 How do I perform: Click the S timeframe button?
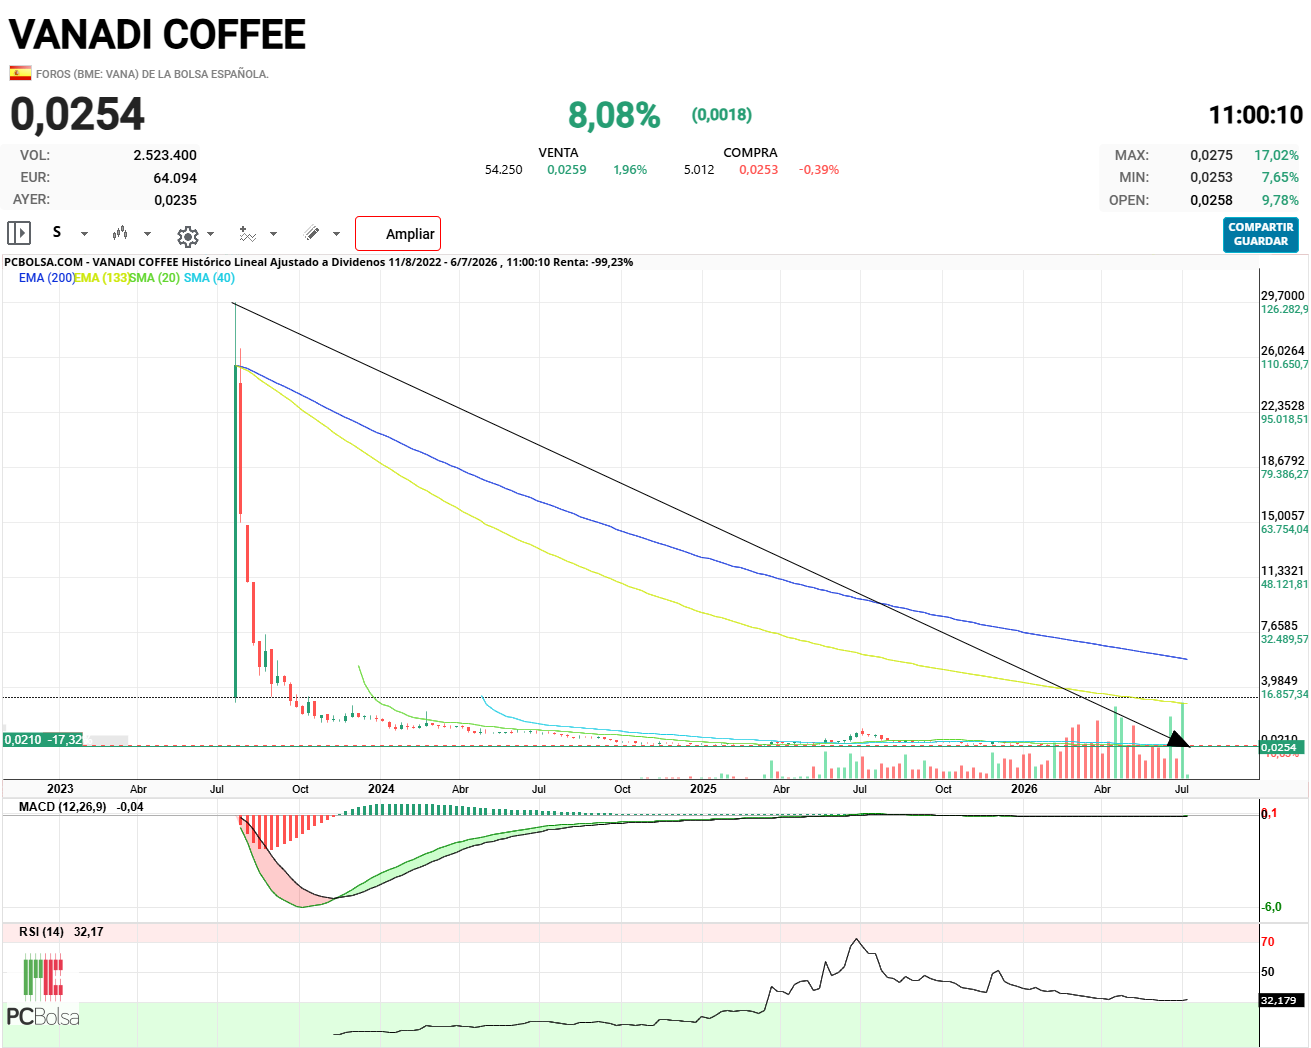(57, 232)
